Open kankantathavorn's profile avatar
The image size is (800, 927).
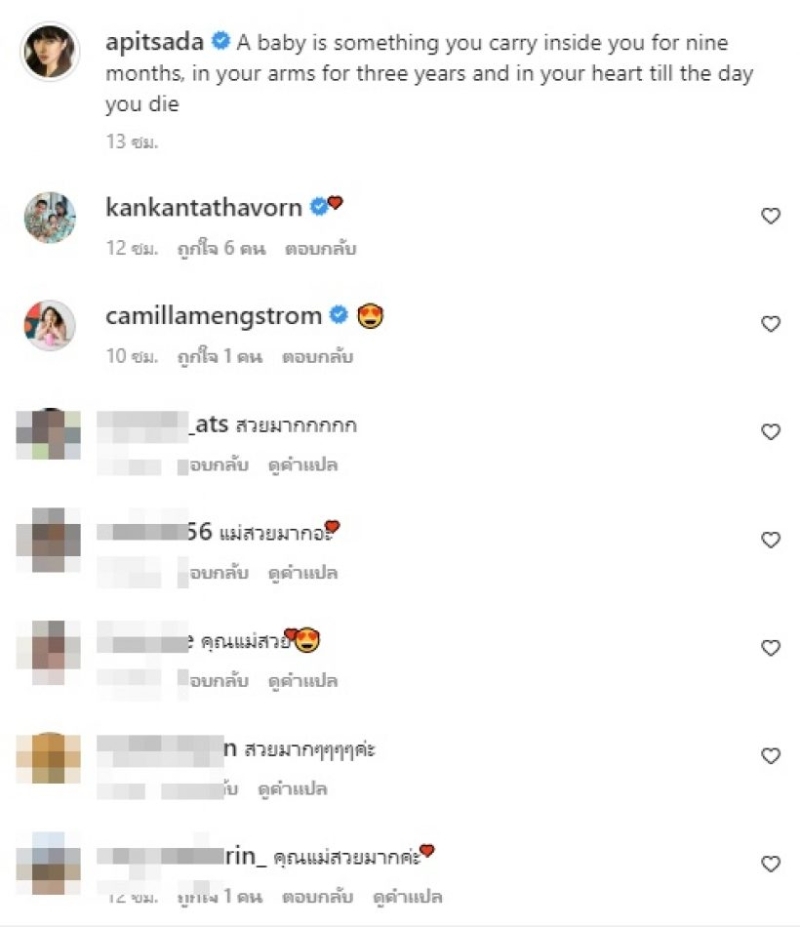(x=50, y=217)
